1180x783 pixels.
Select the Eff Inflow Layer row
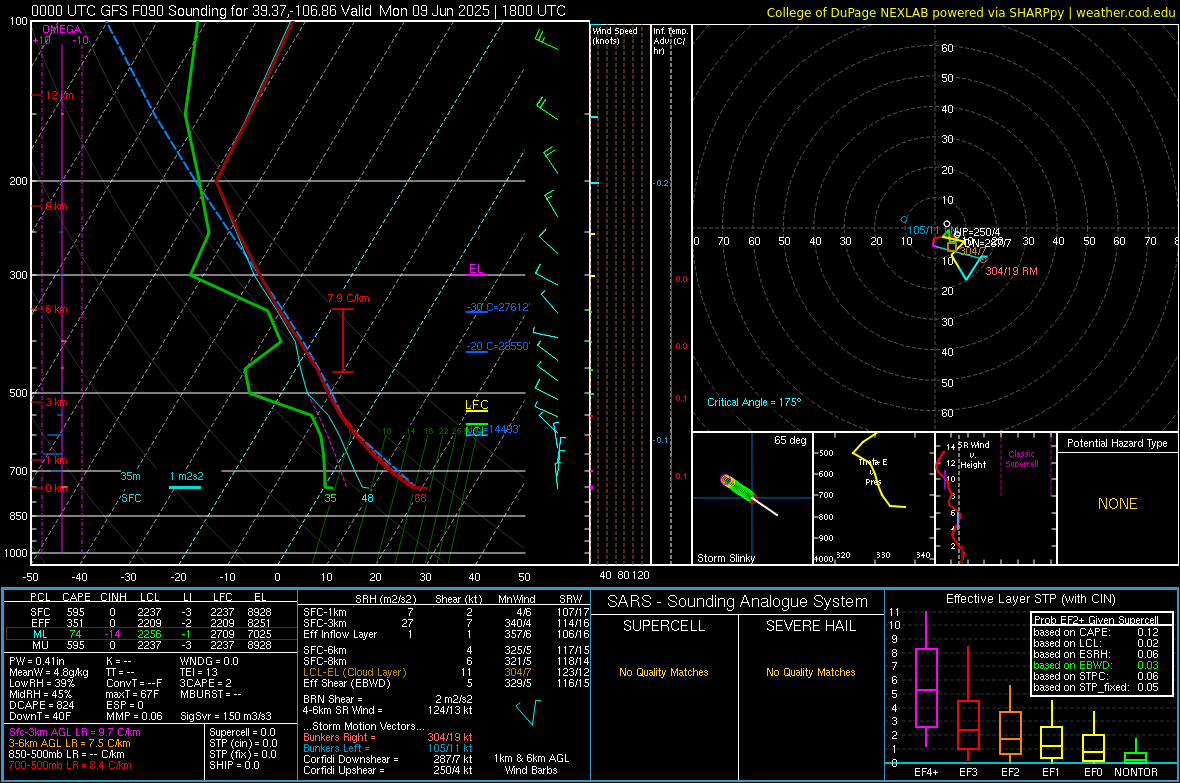point(446,634)
